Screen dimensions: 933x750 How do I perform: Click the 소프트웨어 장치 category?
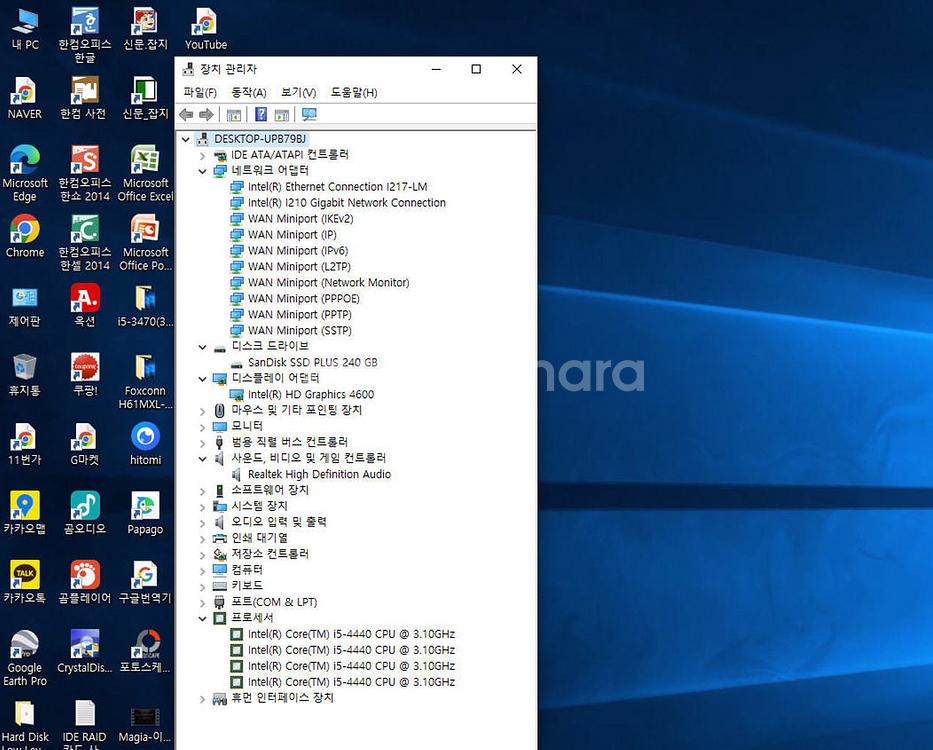click(x=270, y=490)
